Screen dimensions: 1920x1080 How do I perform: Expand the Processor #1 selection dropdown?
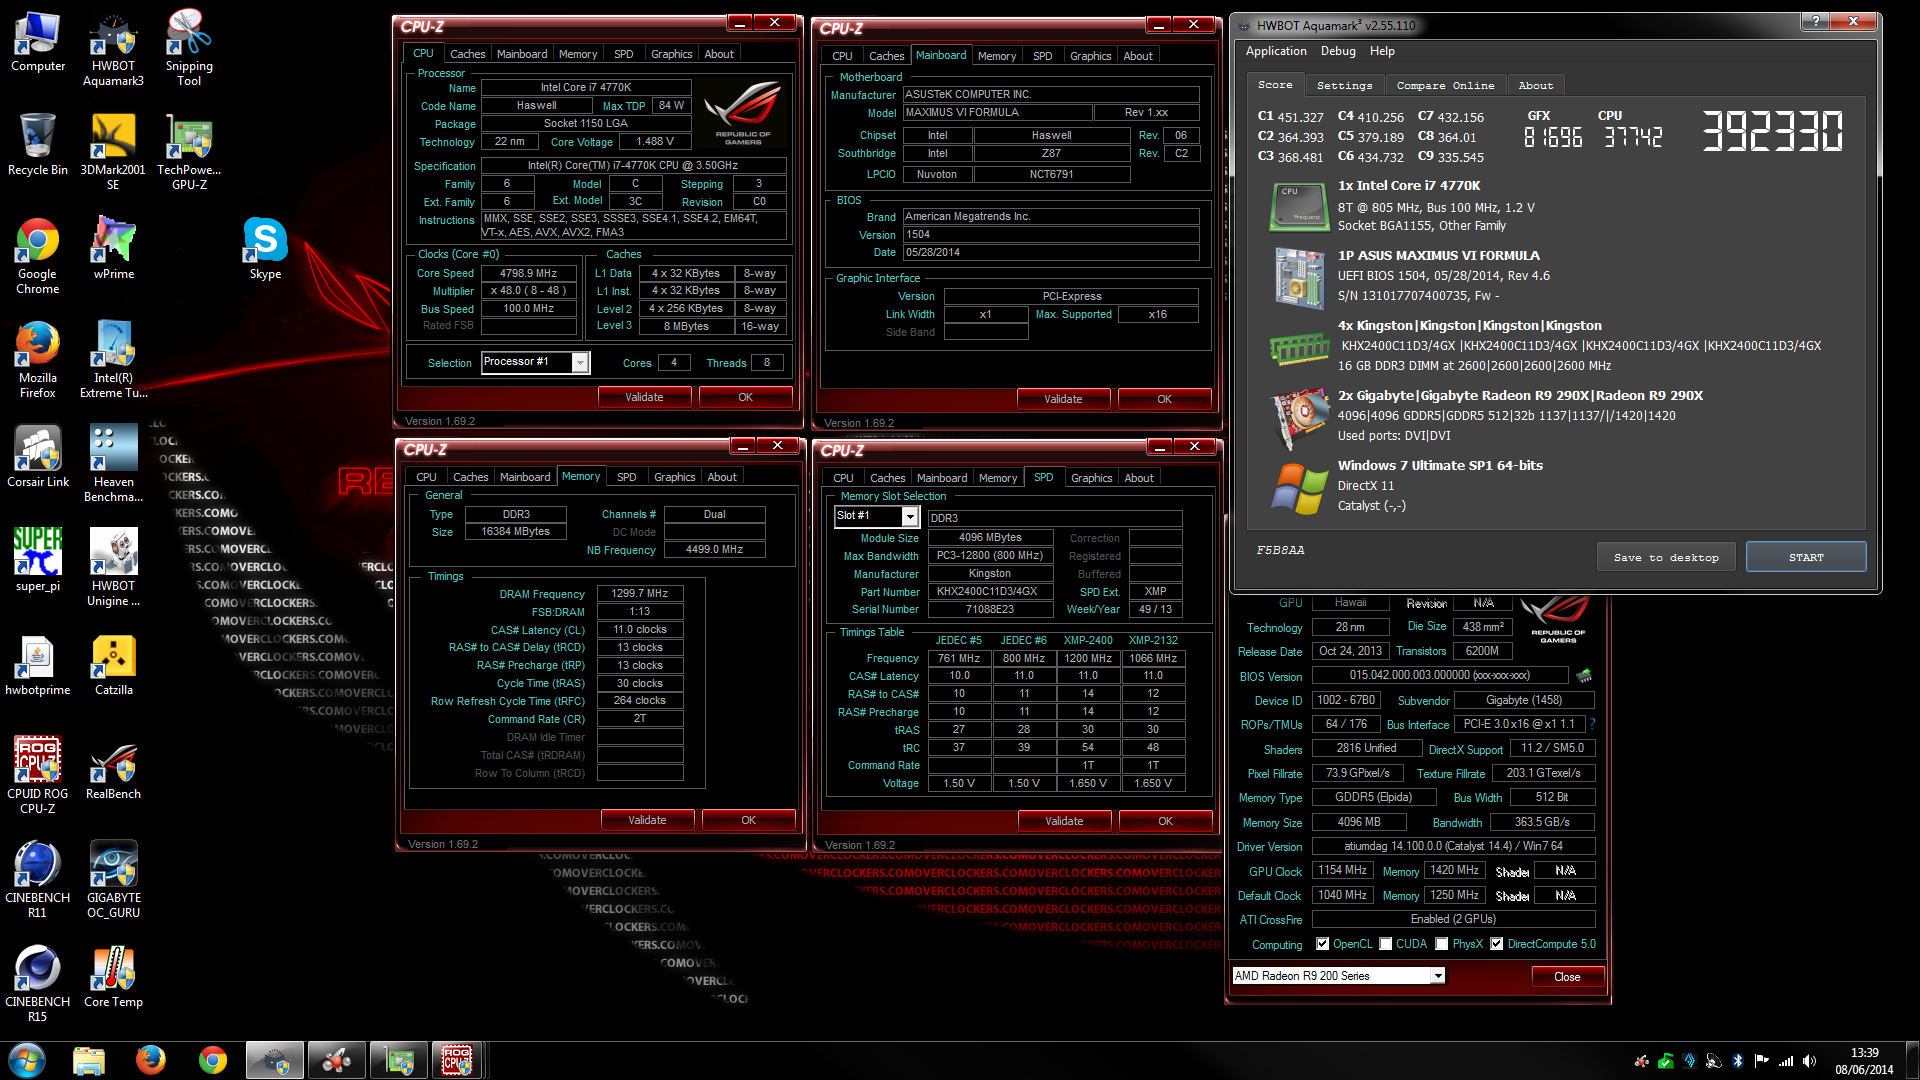pos(580,363)
